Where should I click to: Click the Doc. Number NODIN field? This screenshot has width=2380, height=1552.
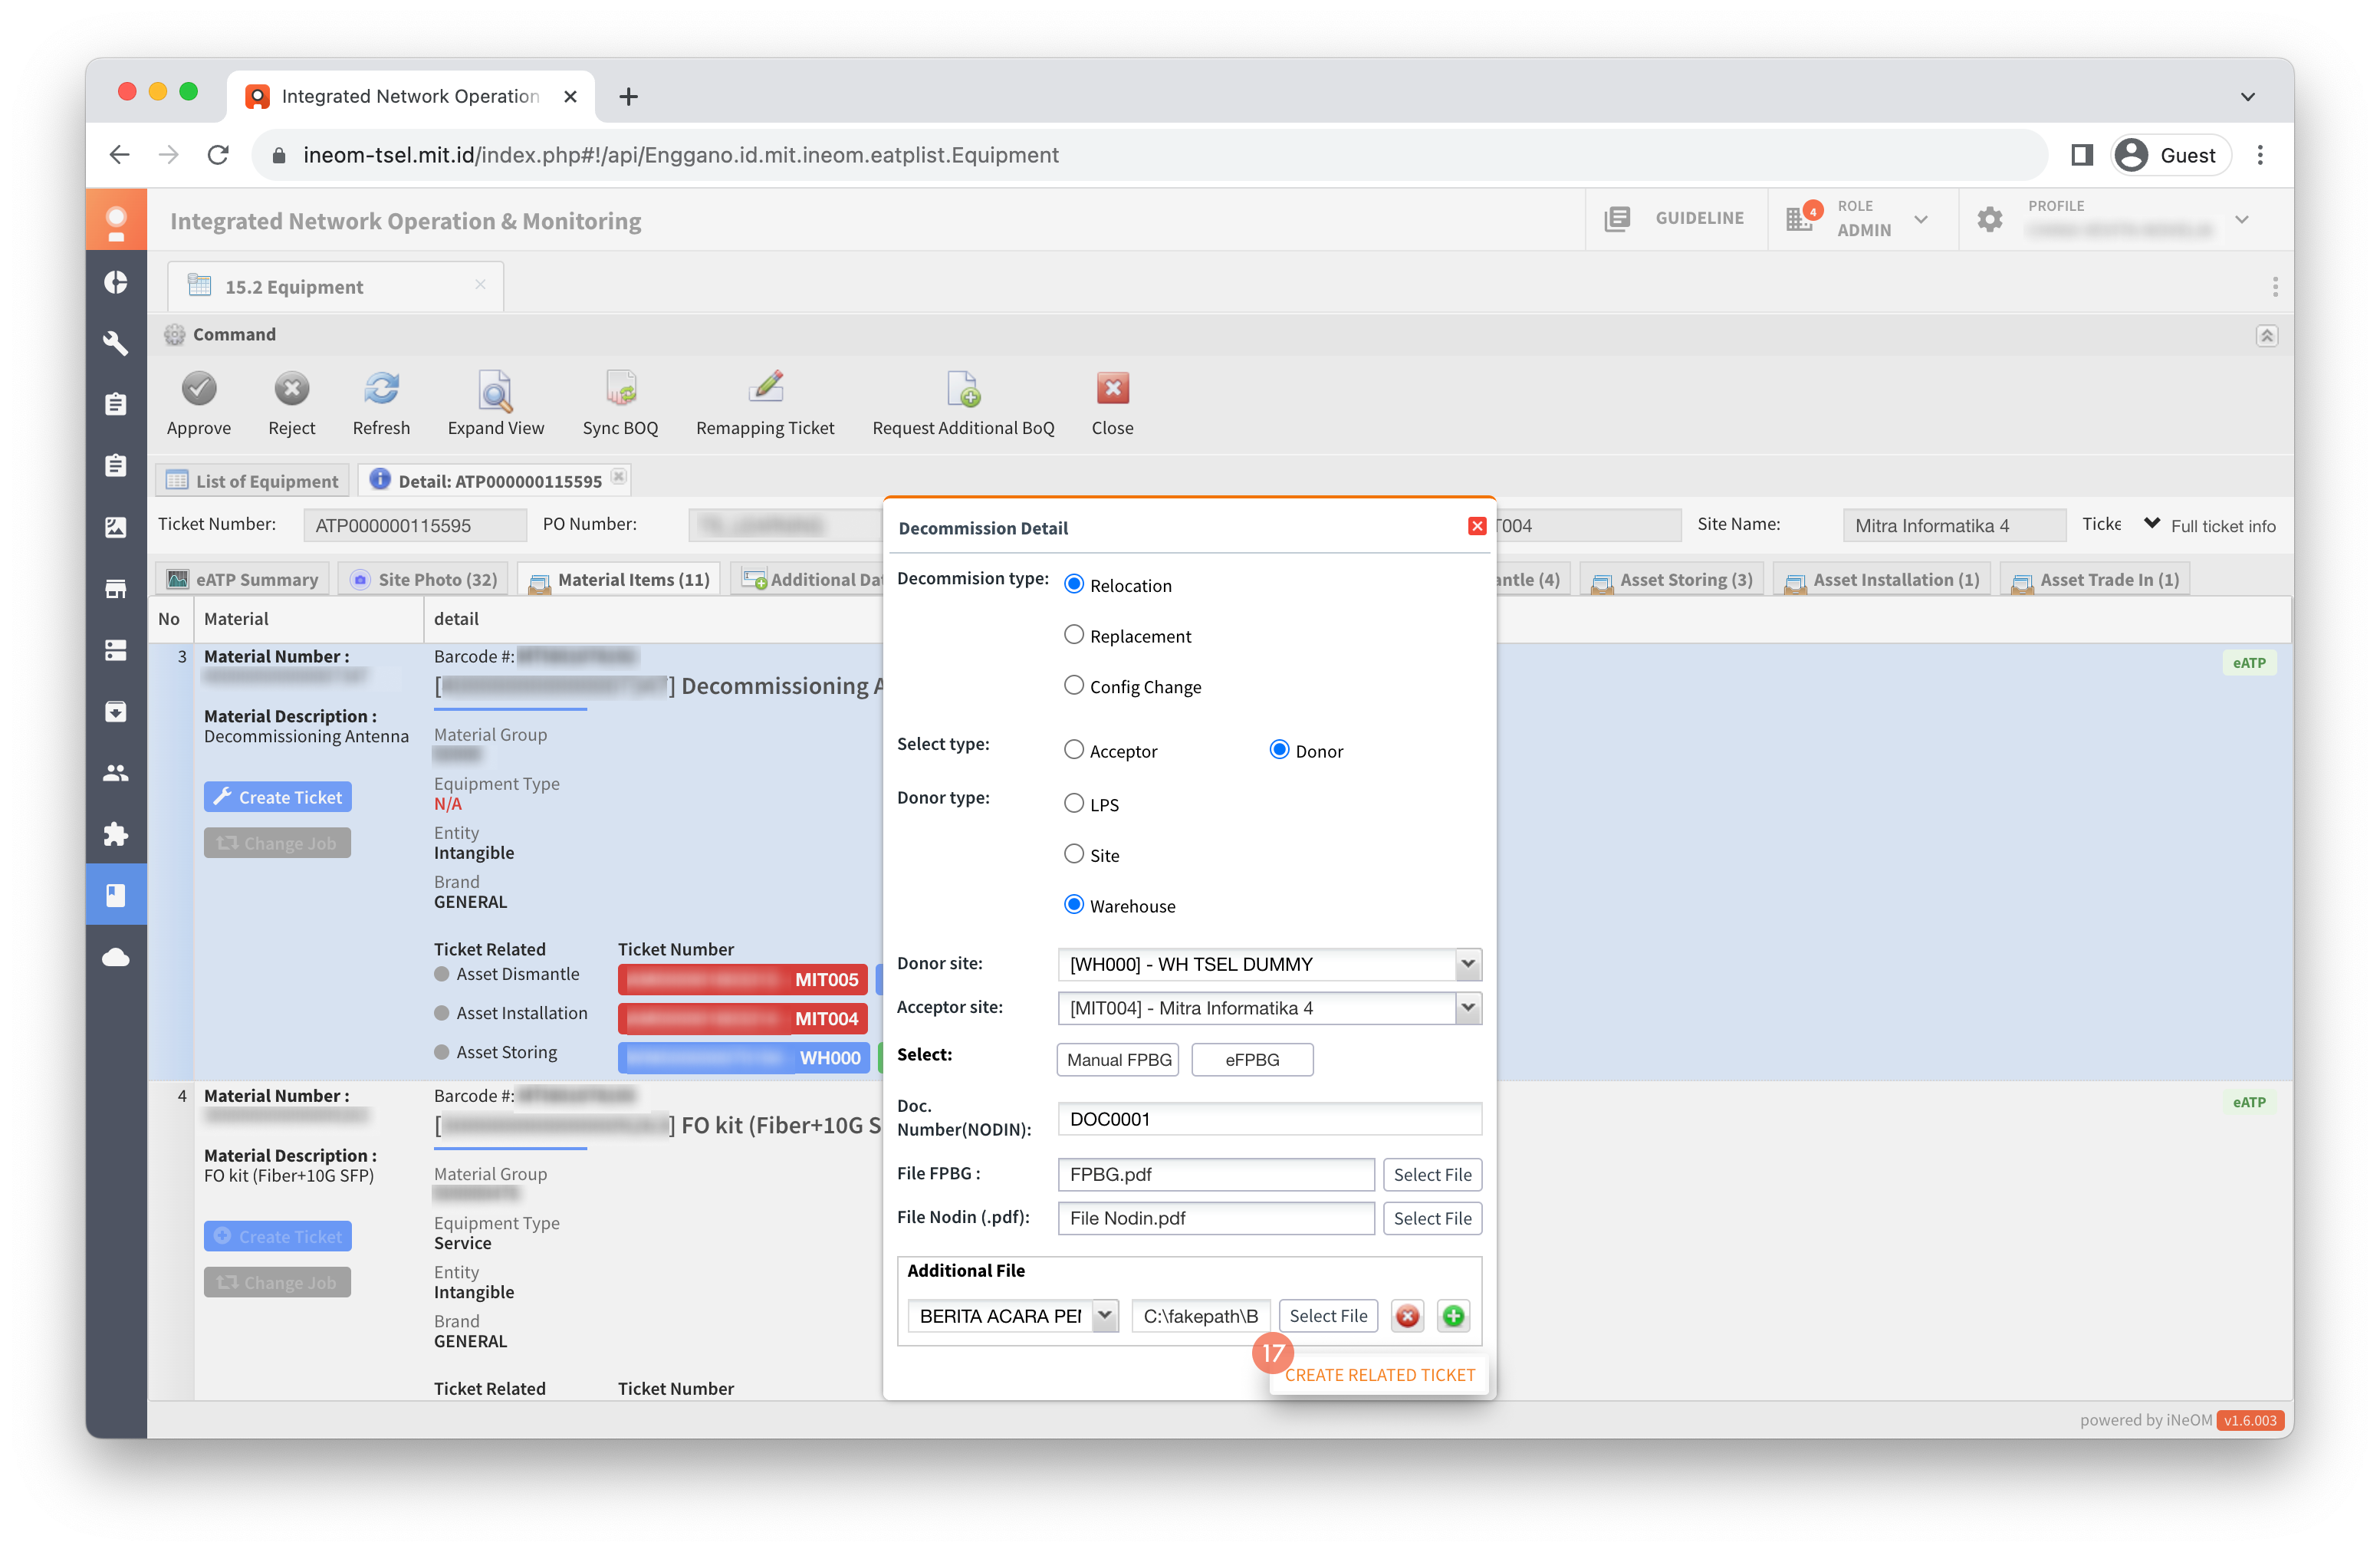tap(1269, 1119)
